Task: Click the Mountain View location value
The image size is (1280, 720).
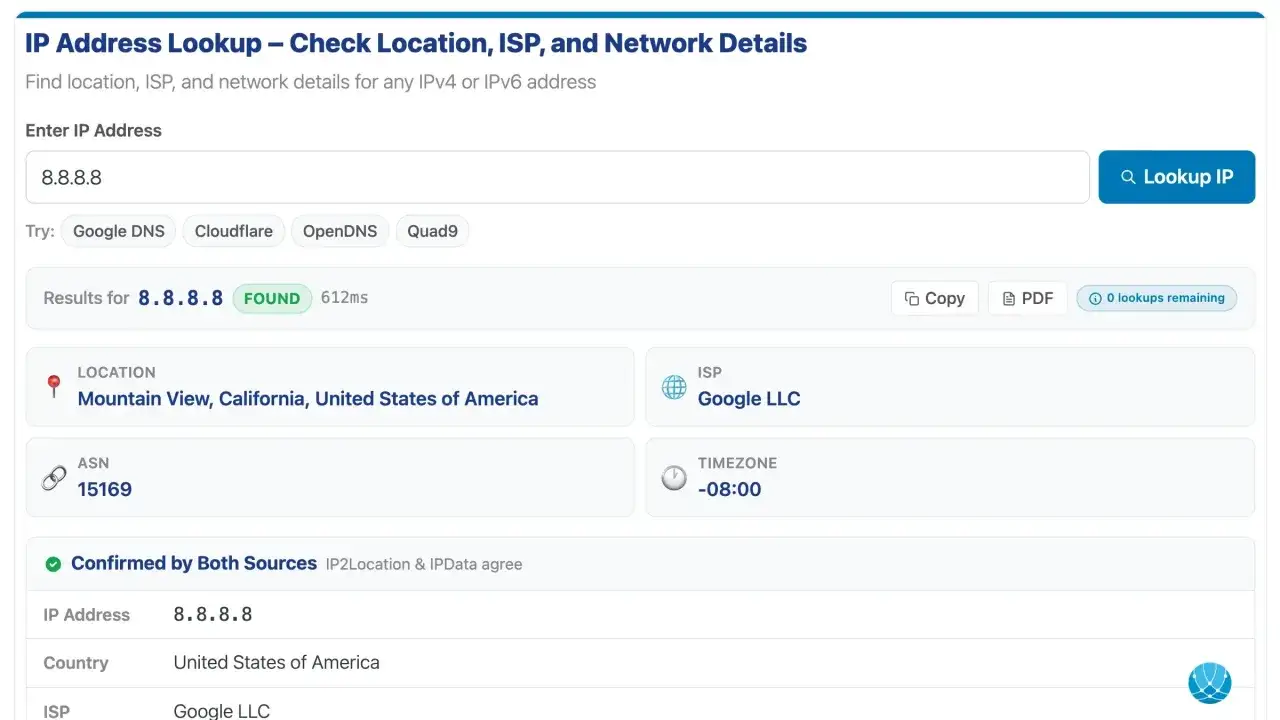Action: pos(308,399)
